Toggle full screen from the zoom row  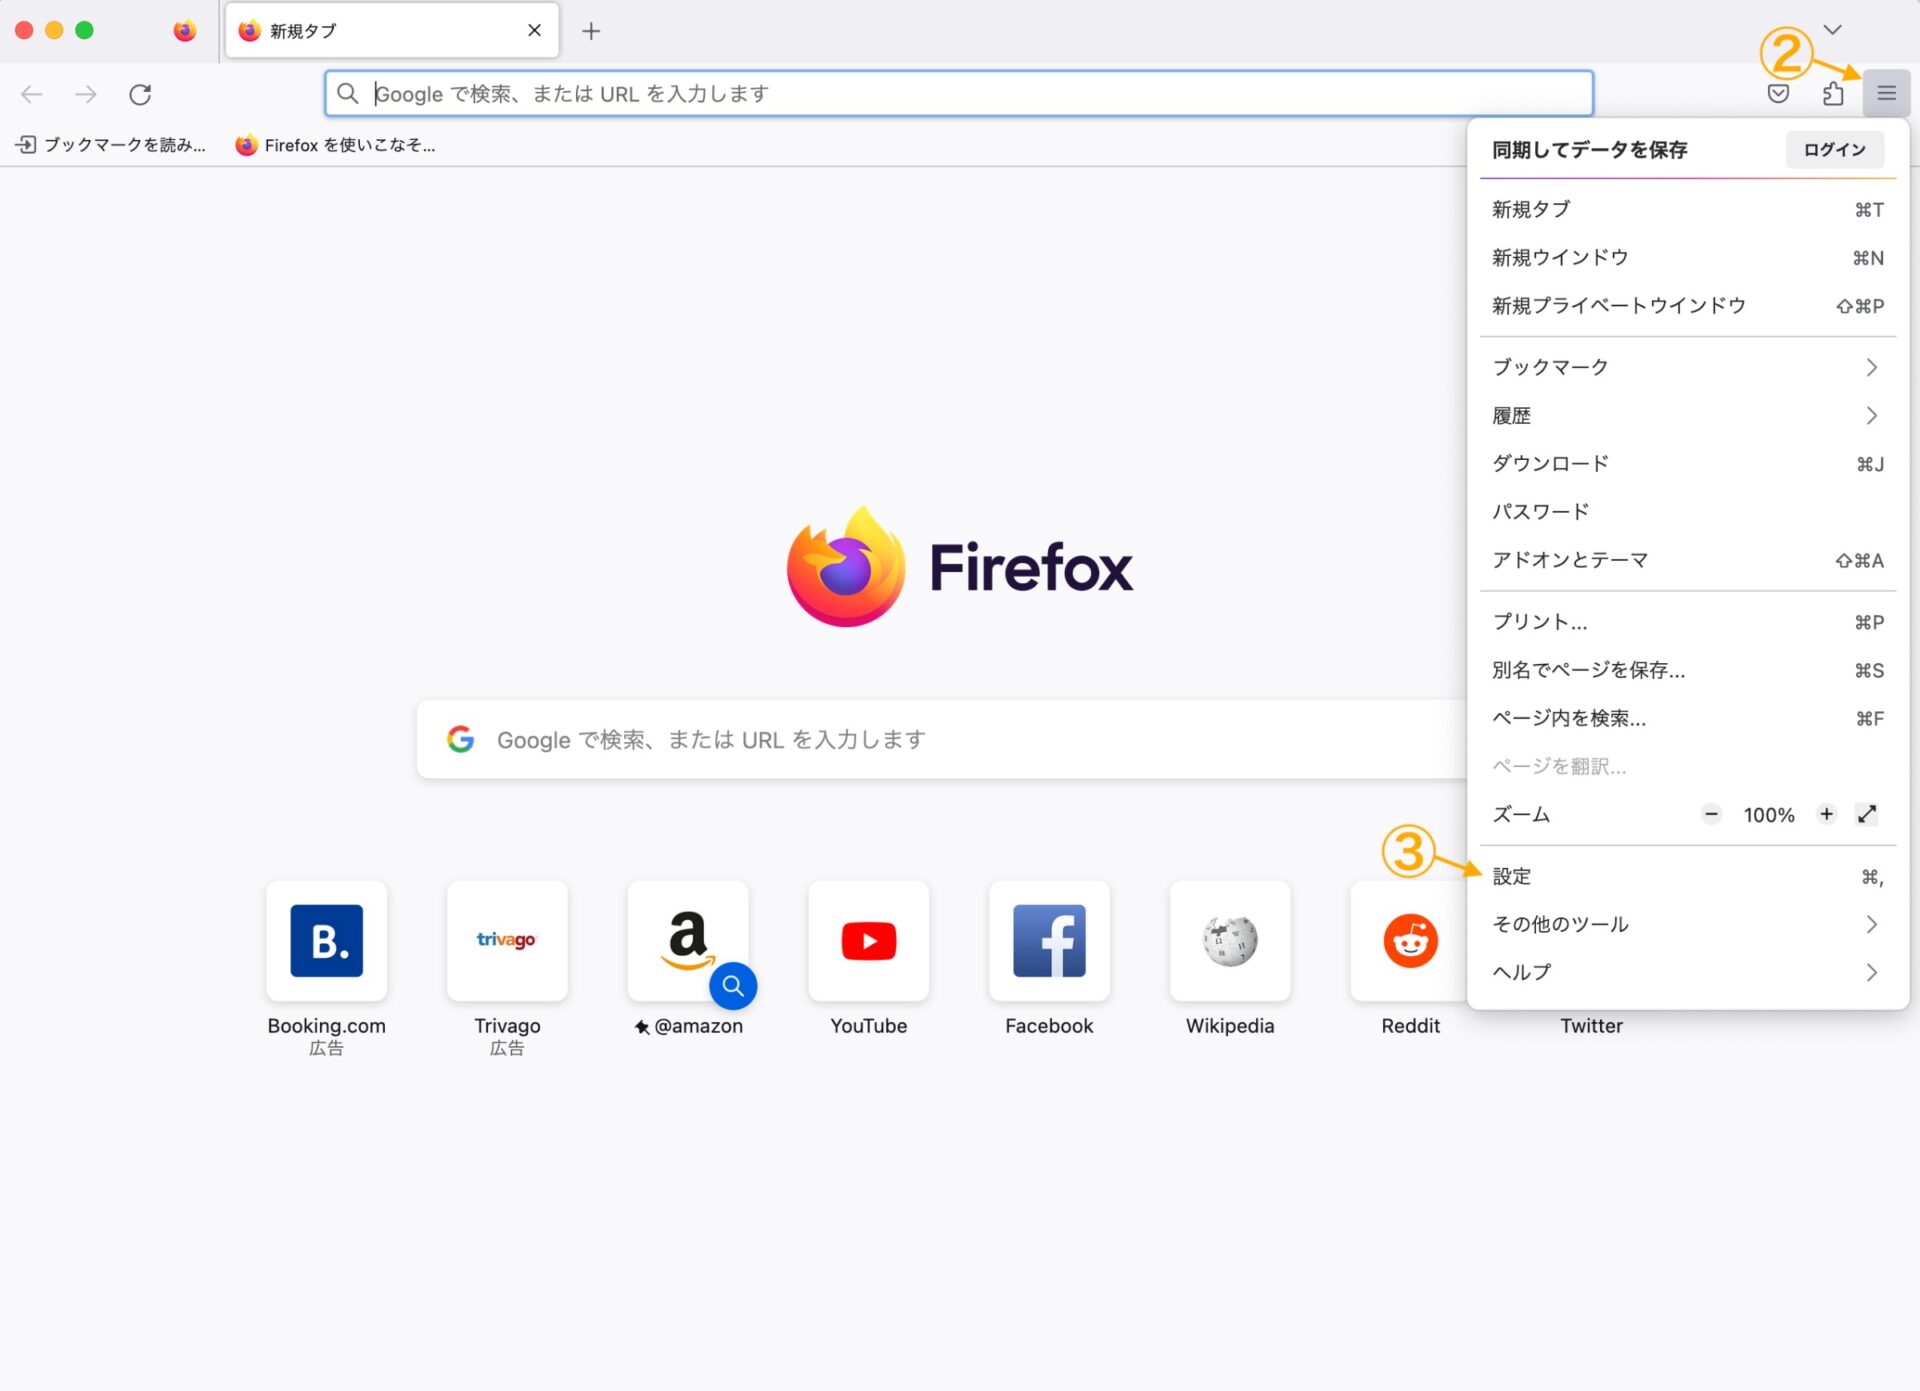click(1866, 814)
